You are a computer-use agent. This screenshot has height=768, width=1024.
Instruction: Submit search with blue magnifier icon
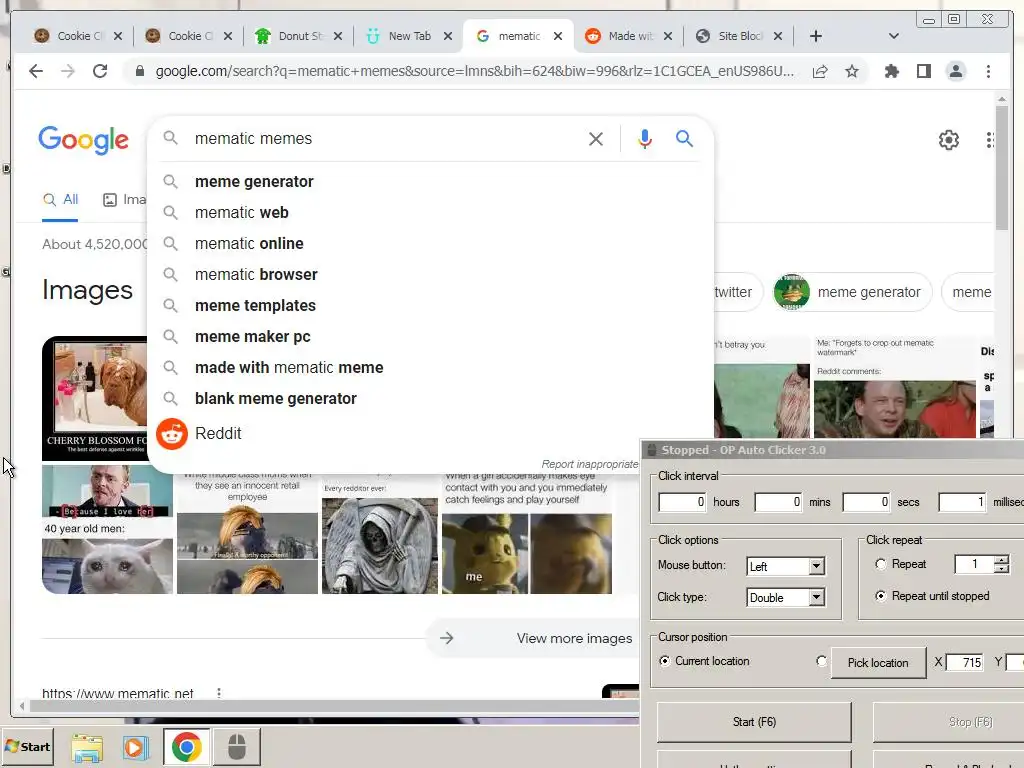pos(684,138)
